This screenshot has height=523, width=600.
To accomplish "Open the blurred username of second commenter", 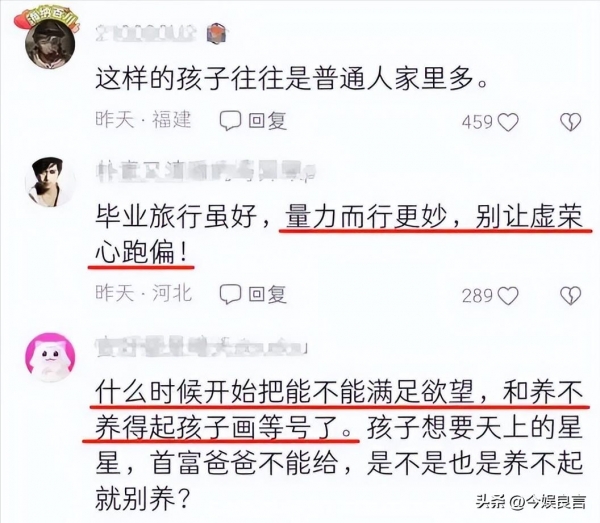I will coord(205,171).
